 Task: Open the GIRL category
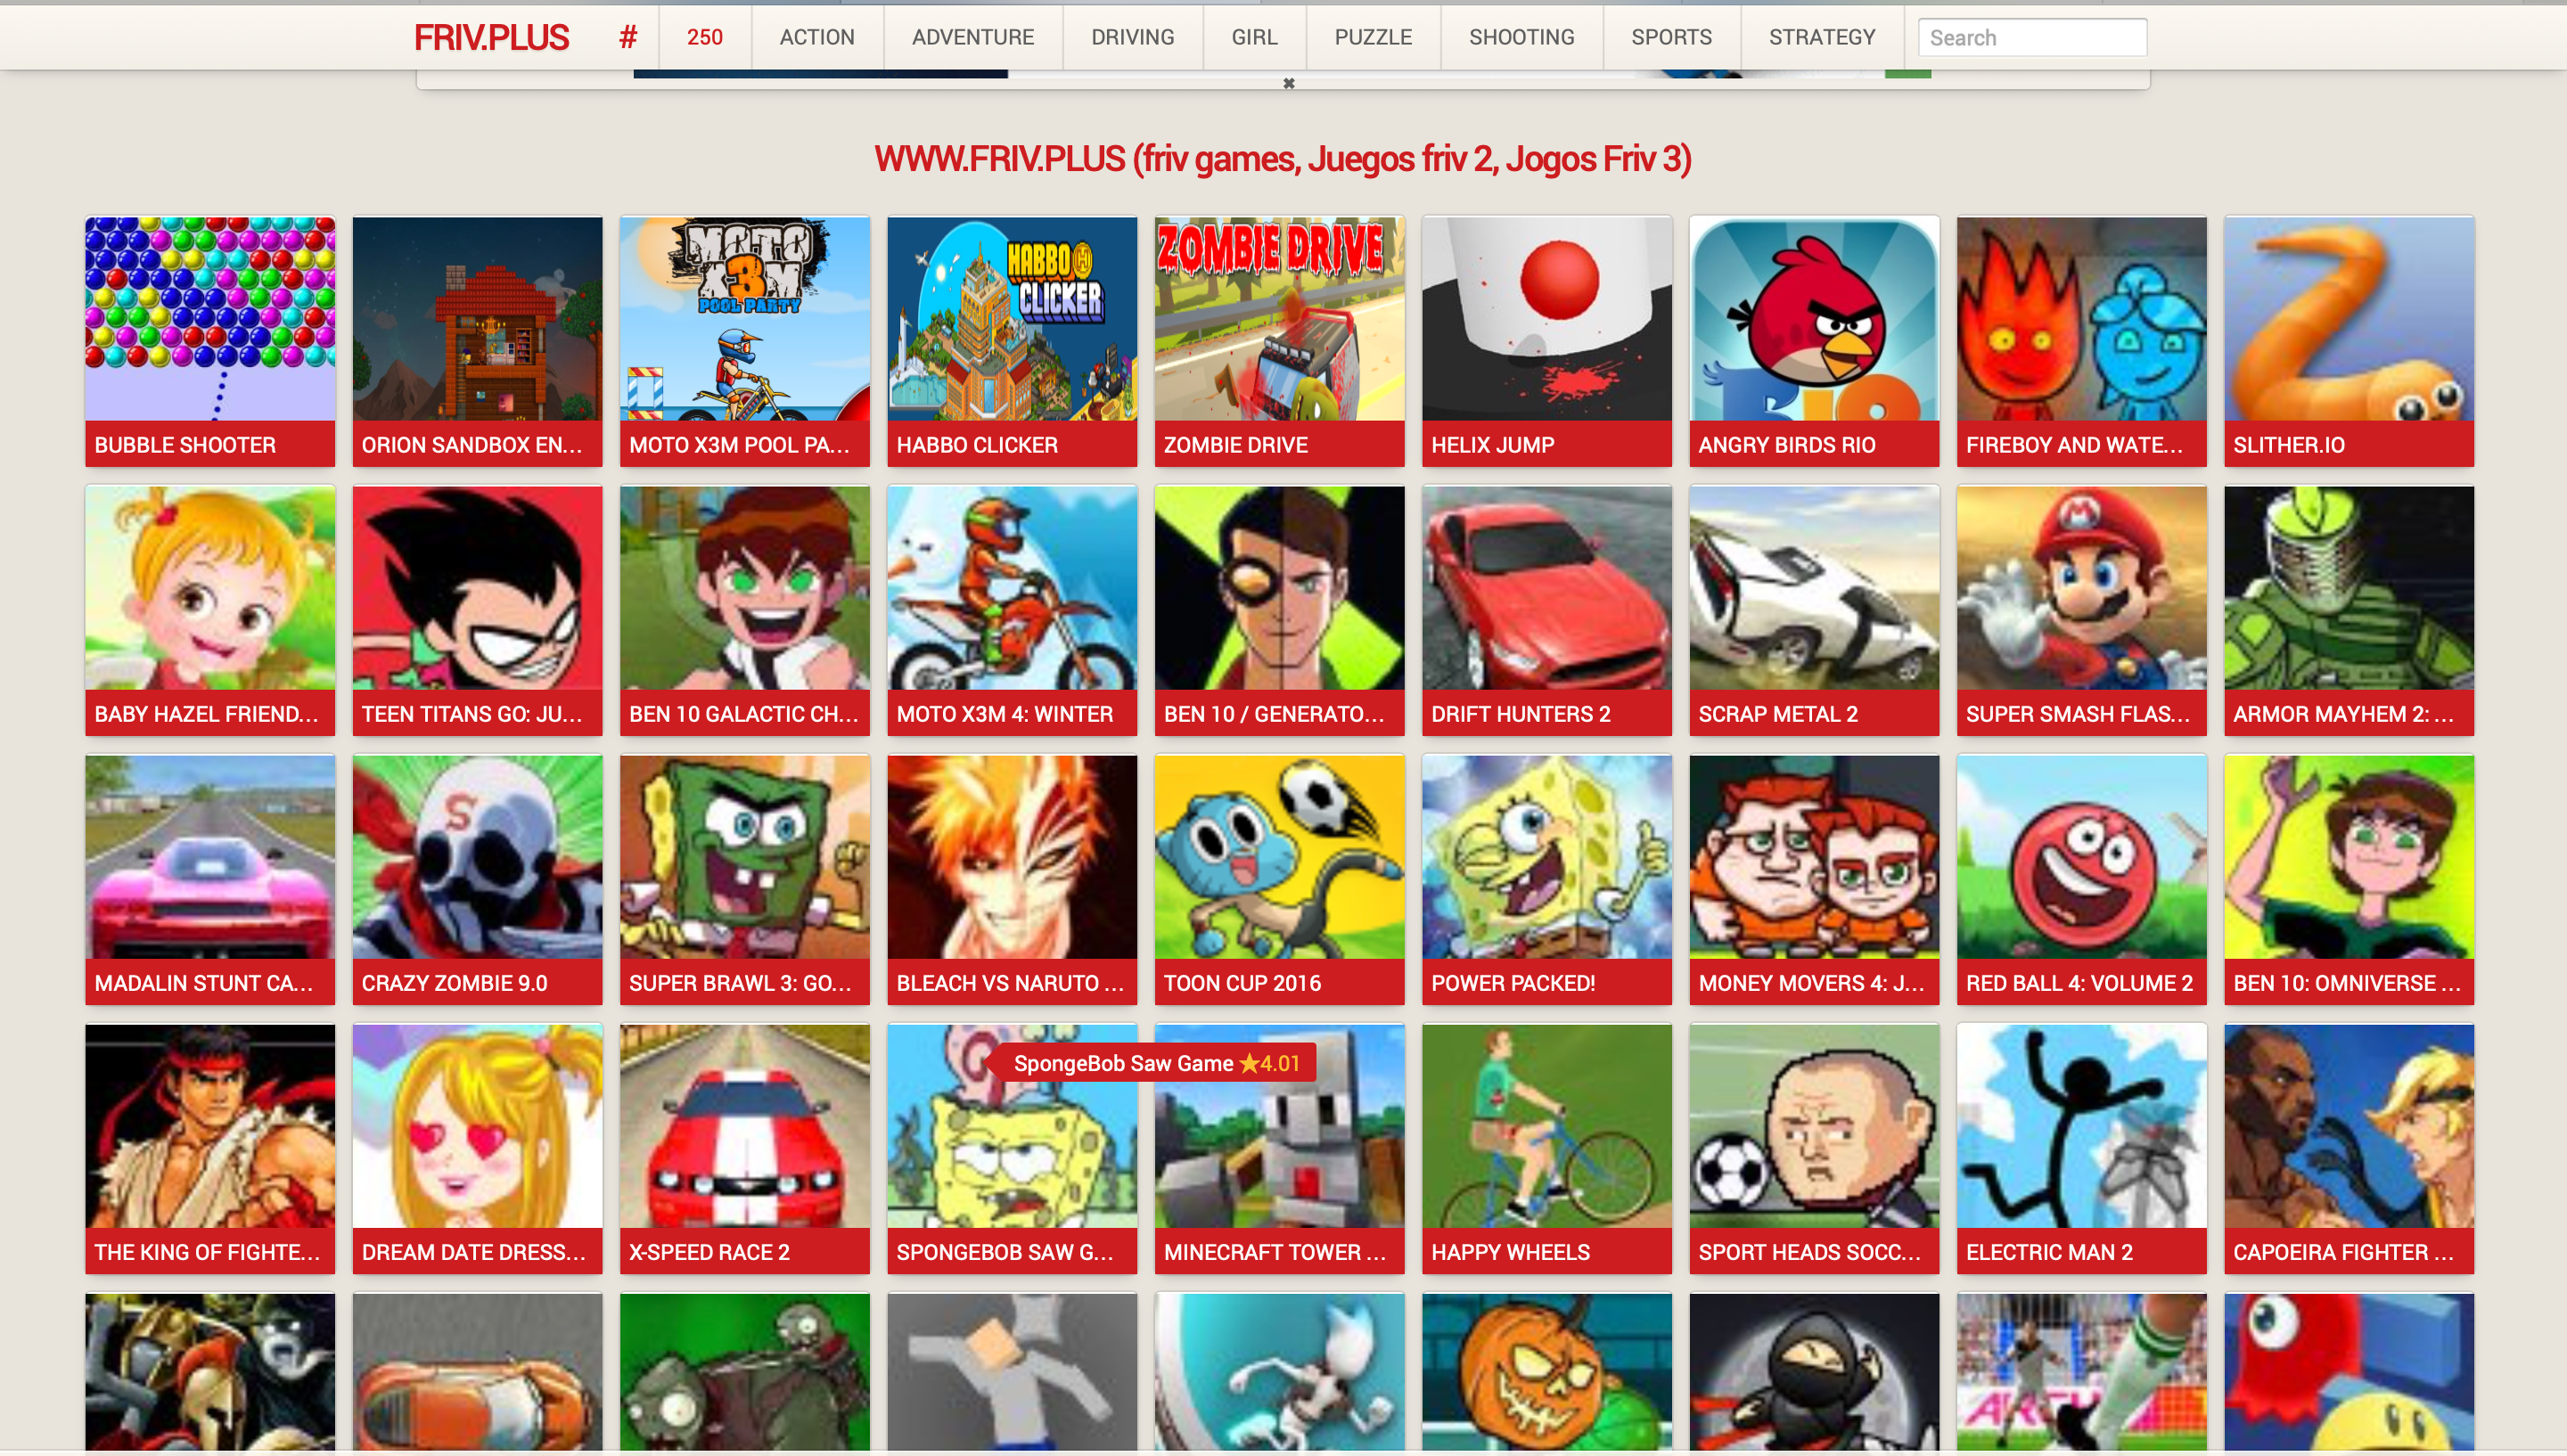tap(1254, 38)
